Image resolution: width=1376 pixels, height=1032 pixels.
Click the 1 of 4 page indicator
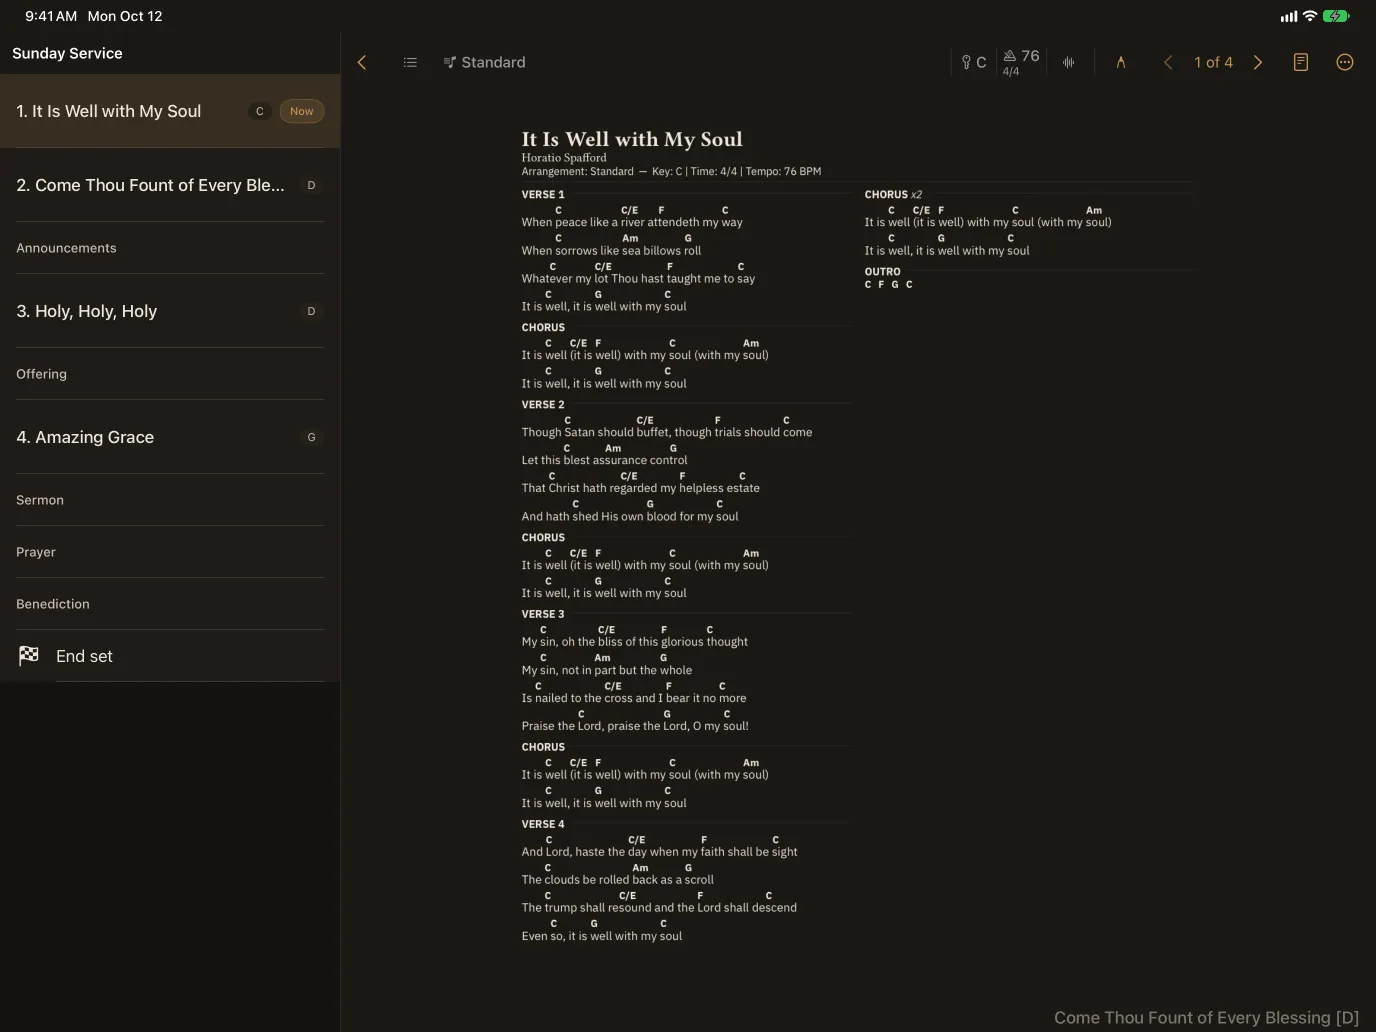1213,62
